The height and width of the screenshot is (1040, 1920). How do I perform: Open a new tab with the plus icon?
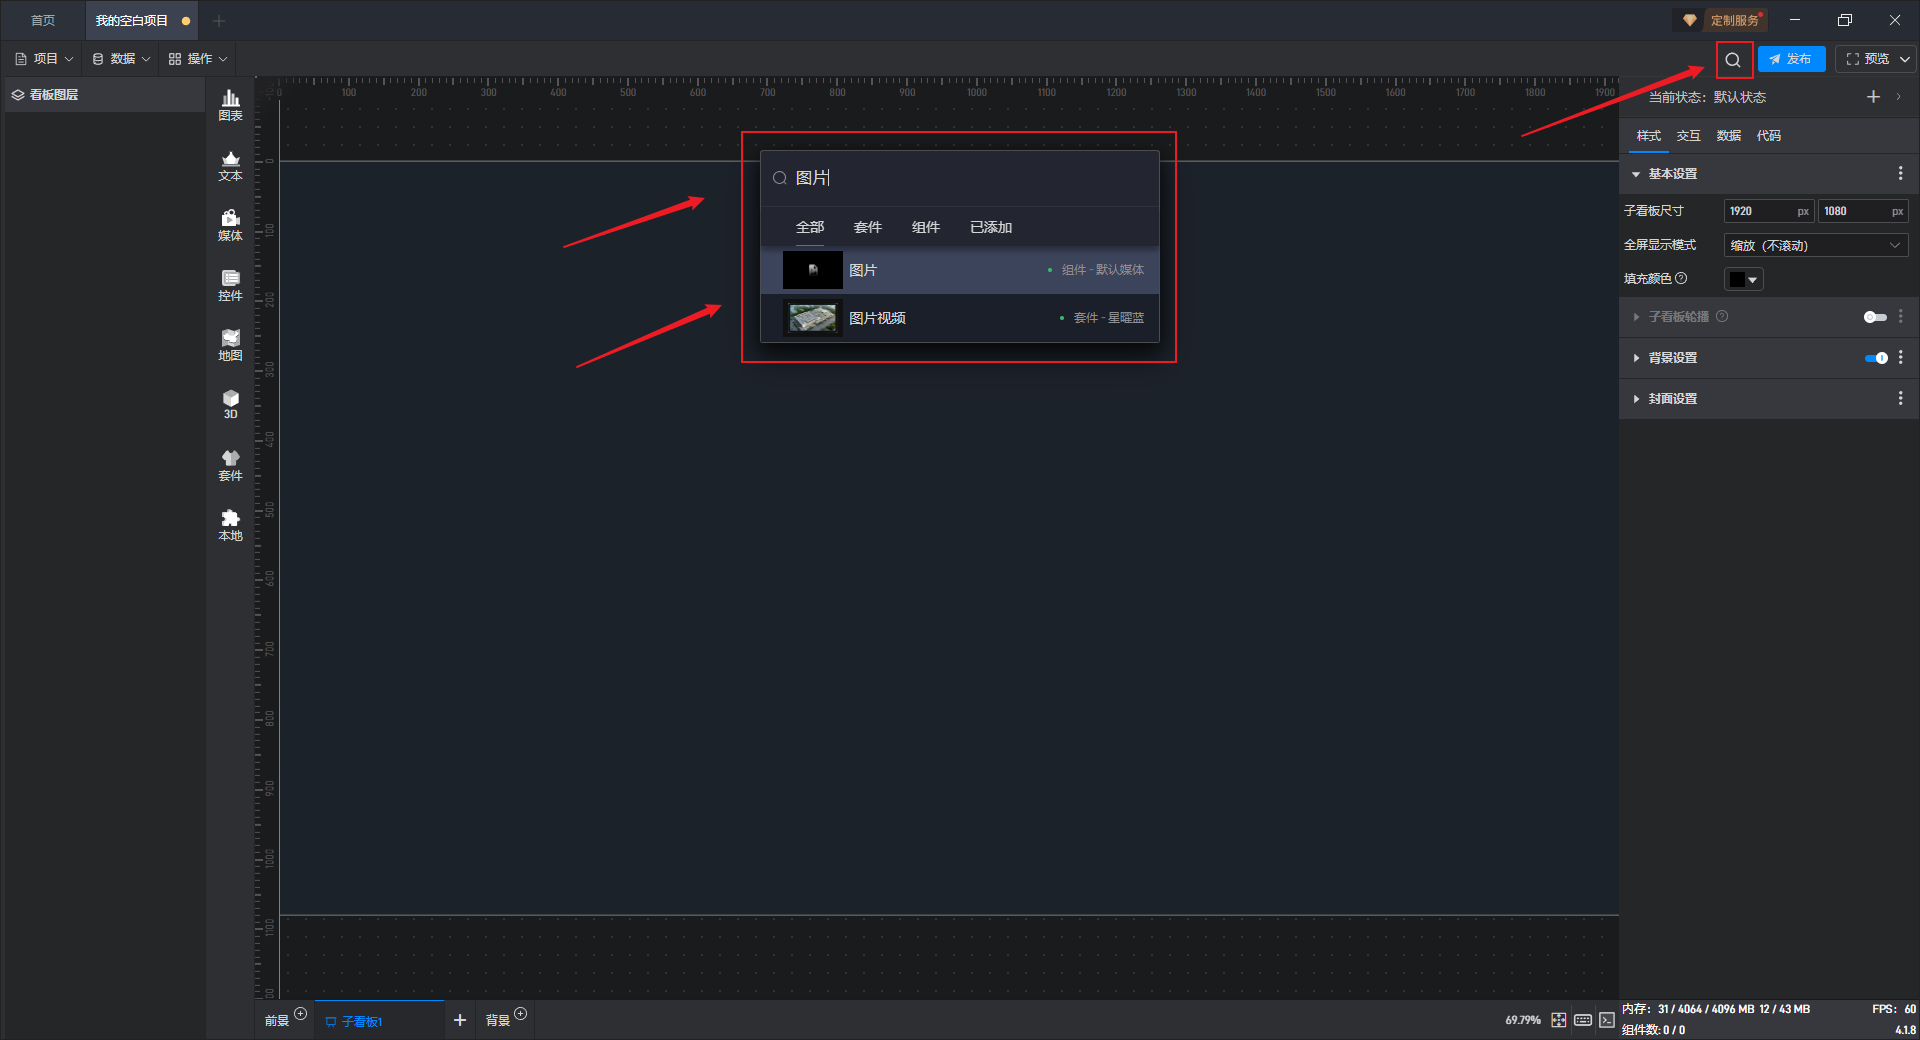coord(219,20)
